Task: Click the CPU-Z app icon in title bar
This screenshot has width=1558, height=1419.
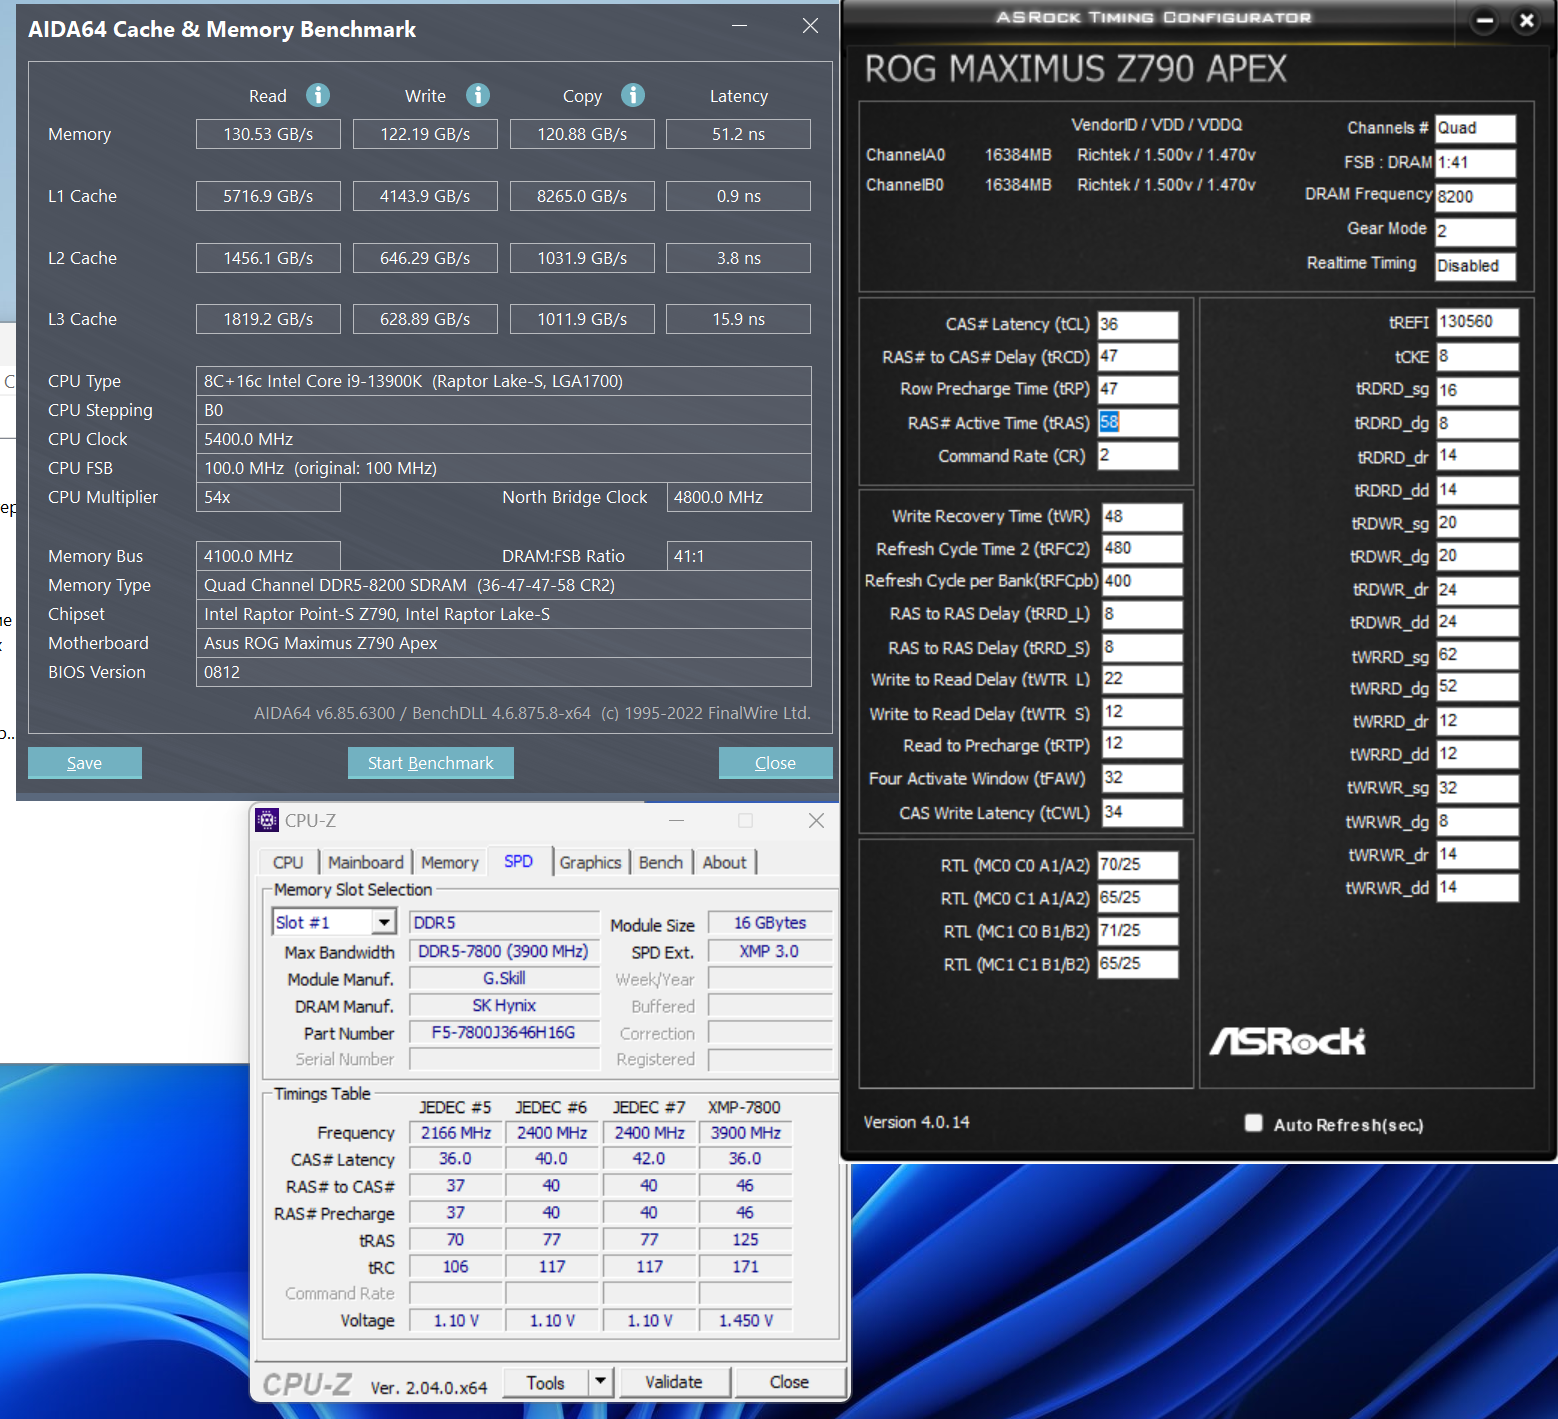Action: click(267, 820)
